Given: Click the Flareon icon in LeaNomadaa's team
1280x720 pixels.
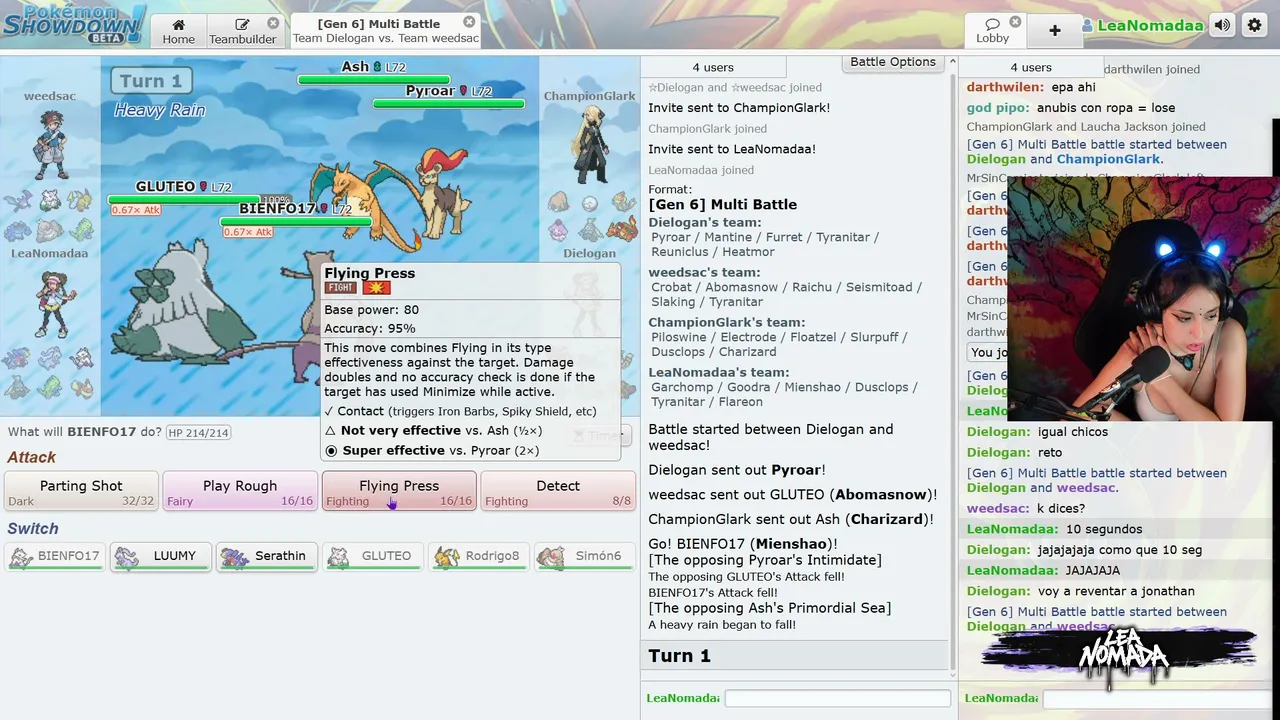Looking at the screenshot, I should pos(82,388).
